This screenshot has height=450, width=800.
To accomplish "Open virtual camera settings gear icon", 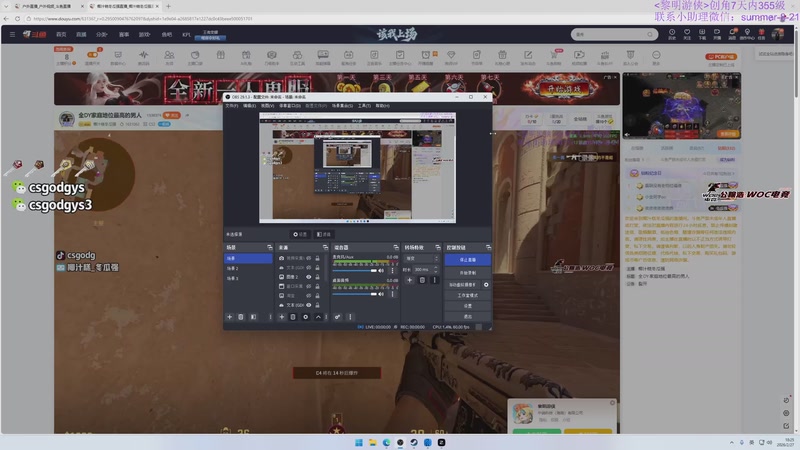I will [x=486, y=285].
